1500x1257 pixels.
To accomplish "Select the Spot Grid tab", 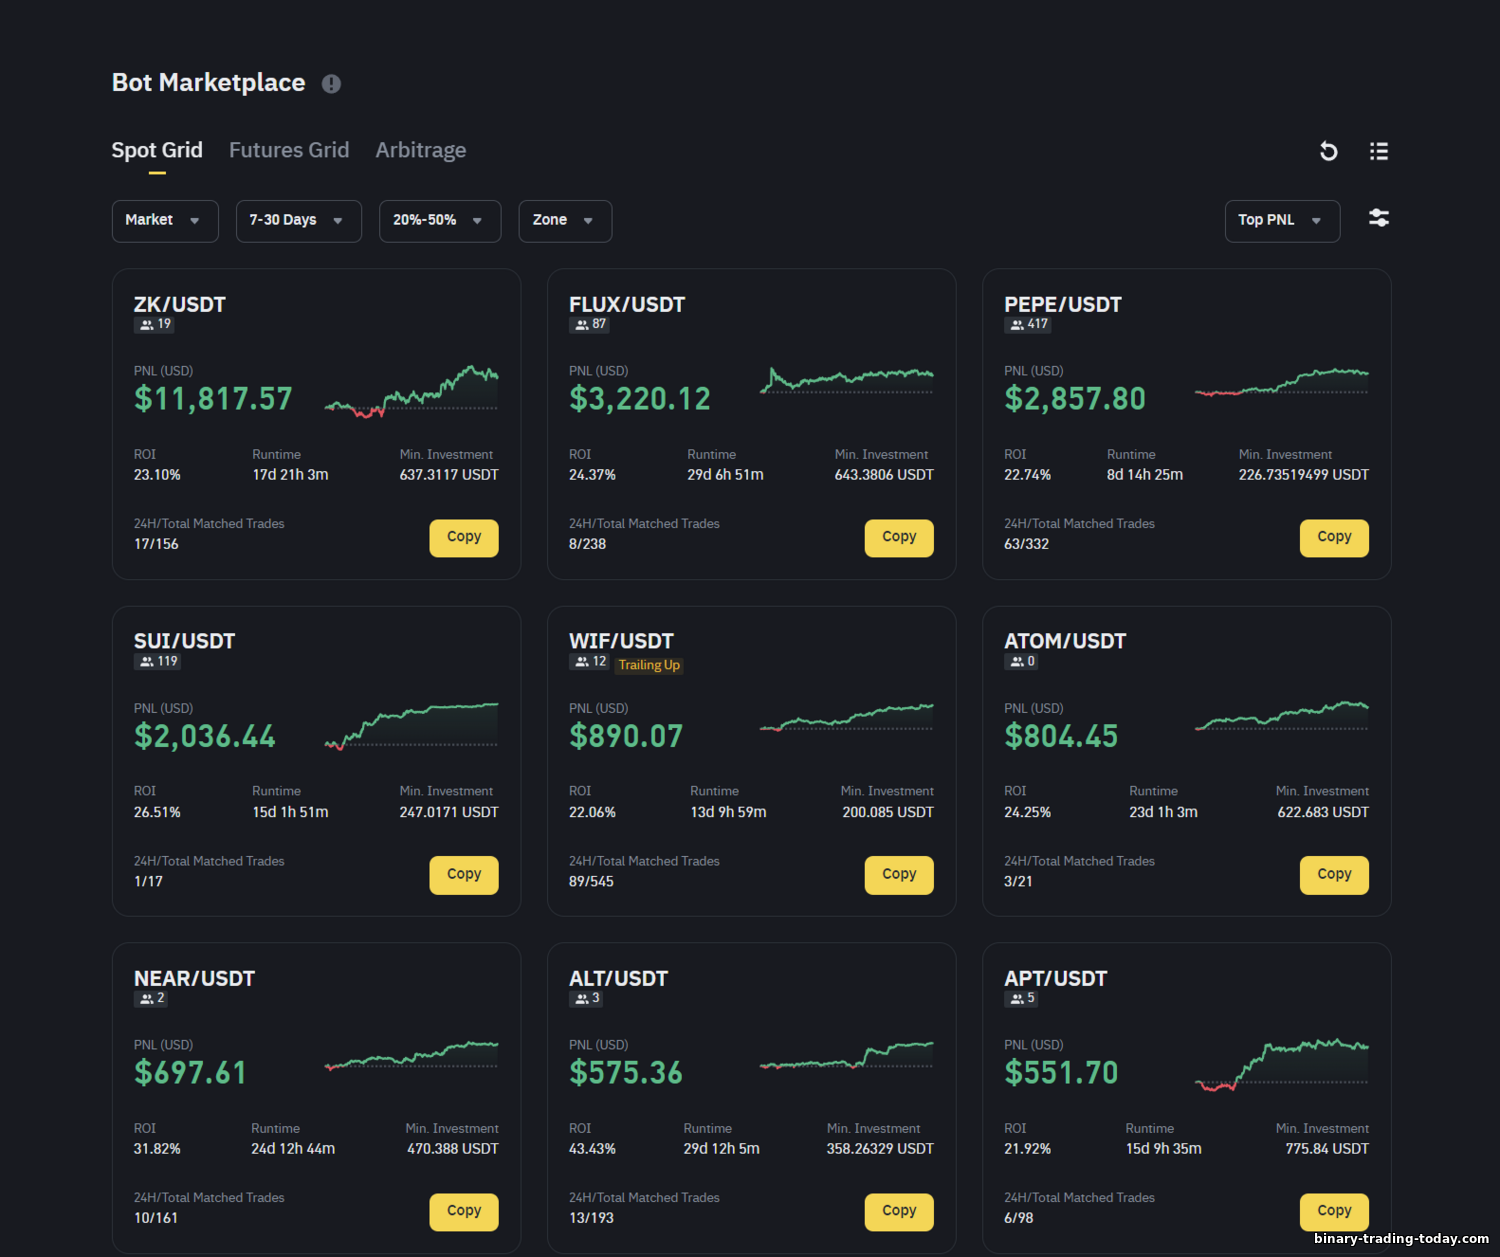I will 157,150.
